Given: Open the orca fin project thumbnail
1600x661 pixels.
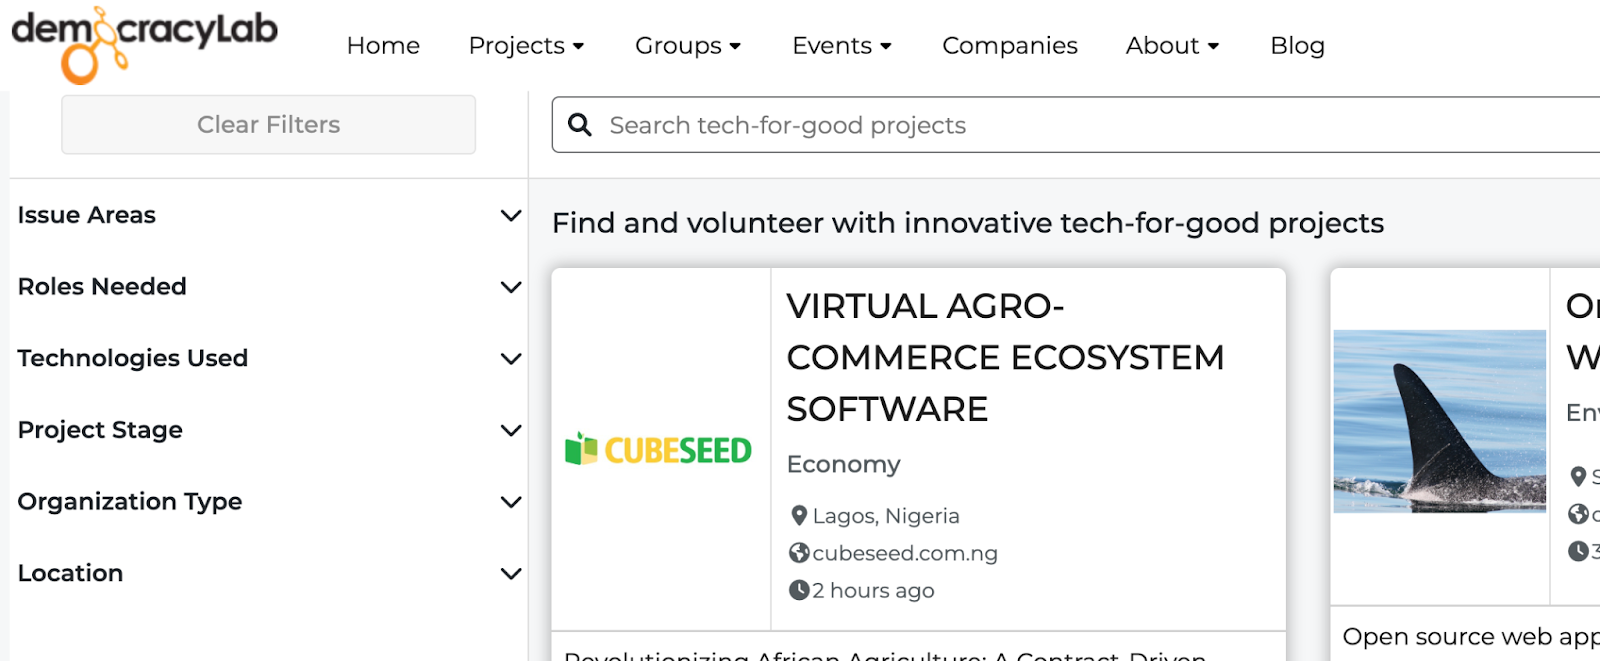Looking at the screenshot, I should [1439, 421].
